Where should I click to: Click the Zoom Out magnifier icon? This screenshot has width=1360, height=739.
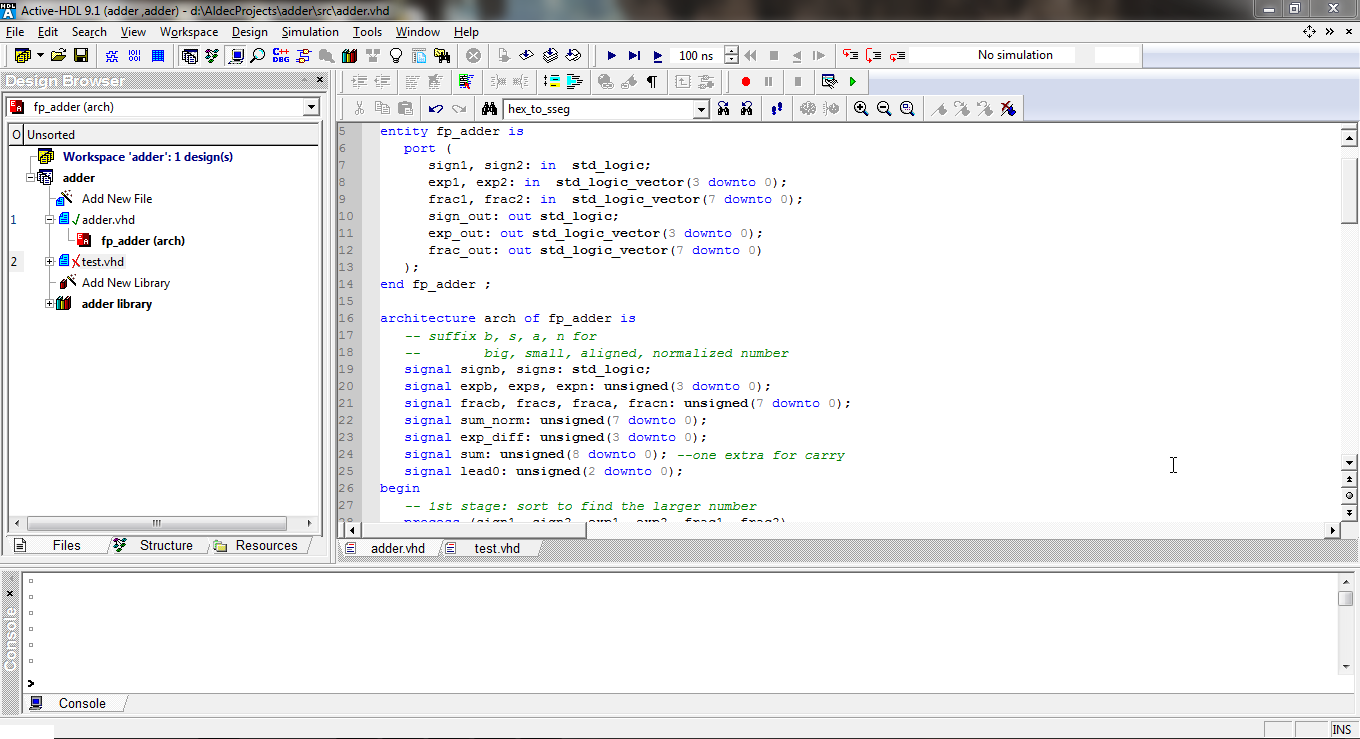point(884,108)
